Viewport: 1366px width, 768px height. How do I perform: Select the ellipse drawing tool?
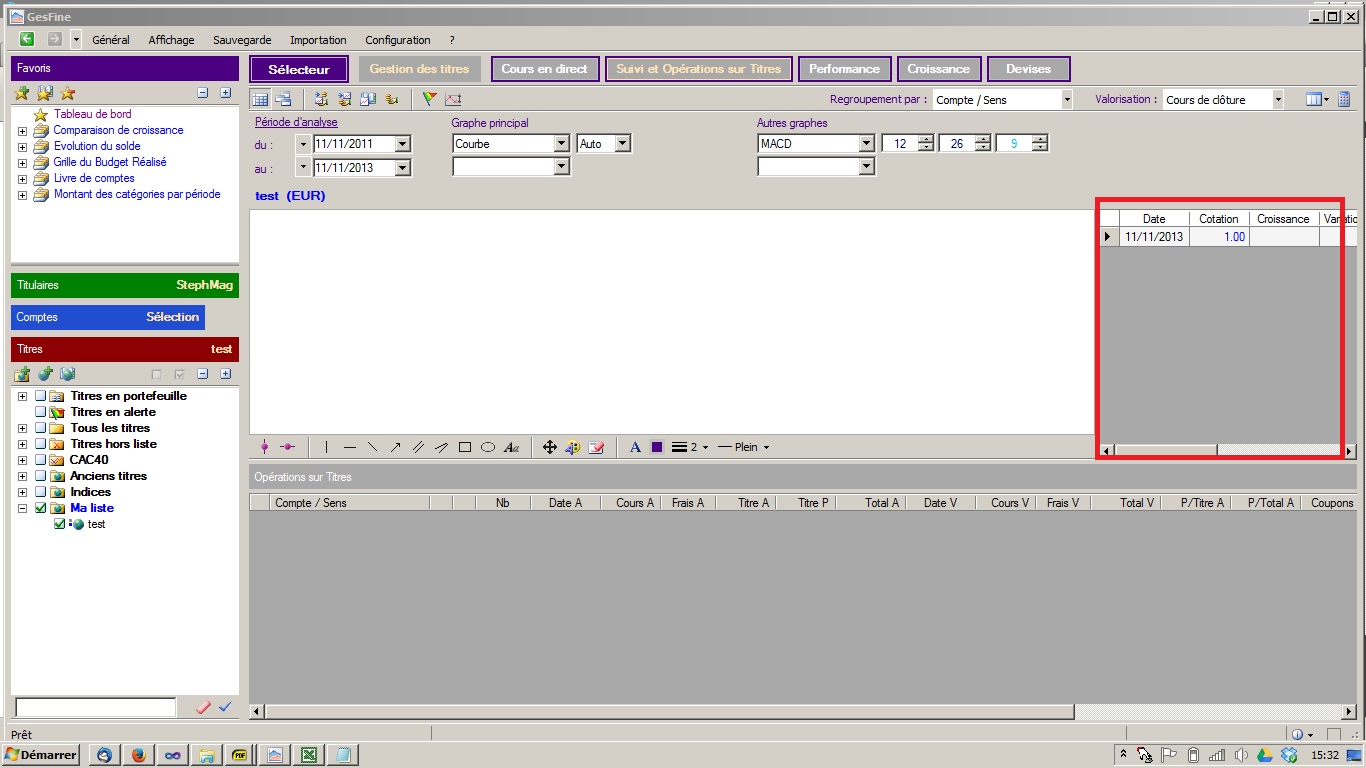click(x=488, y=447)
